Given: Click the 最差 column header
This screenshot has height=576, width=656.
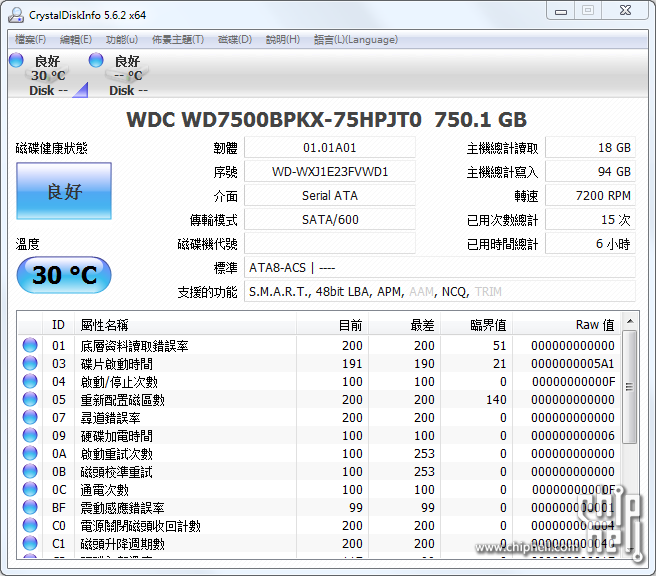Looking at the screenshot, I should [x=405, y=325].
